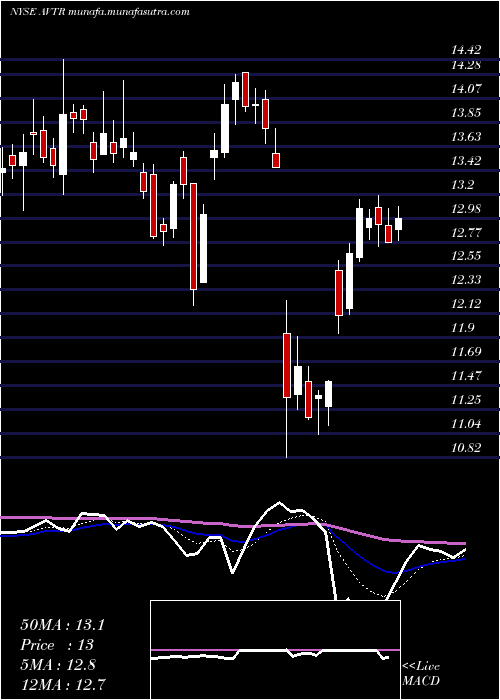Click the Price : 13 readout

point(57,645)
